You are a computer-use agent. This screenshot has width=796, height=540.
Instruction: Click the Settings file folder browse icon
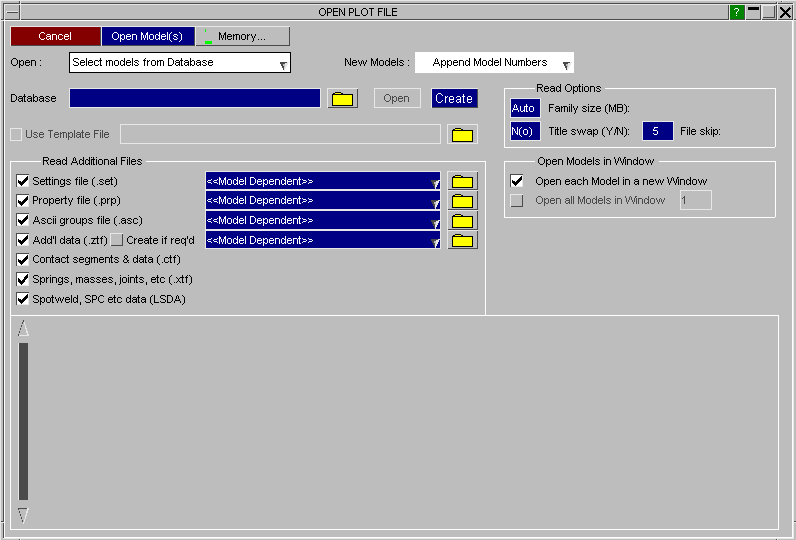tap(462, 181)
